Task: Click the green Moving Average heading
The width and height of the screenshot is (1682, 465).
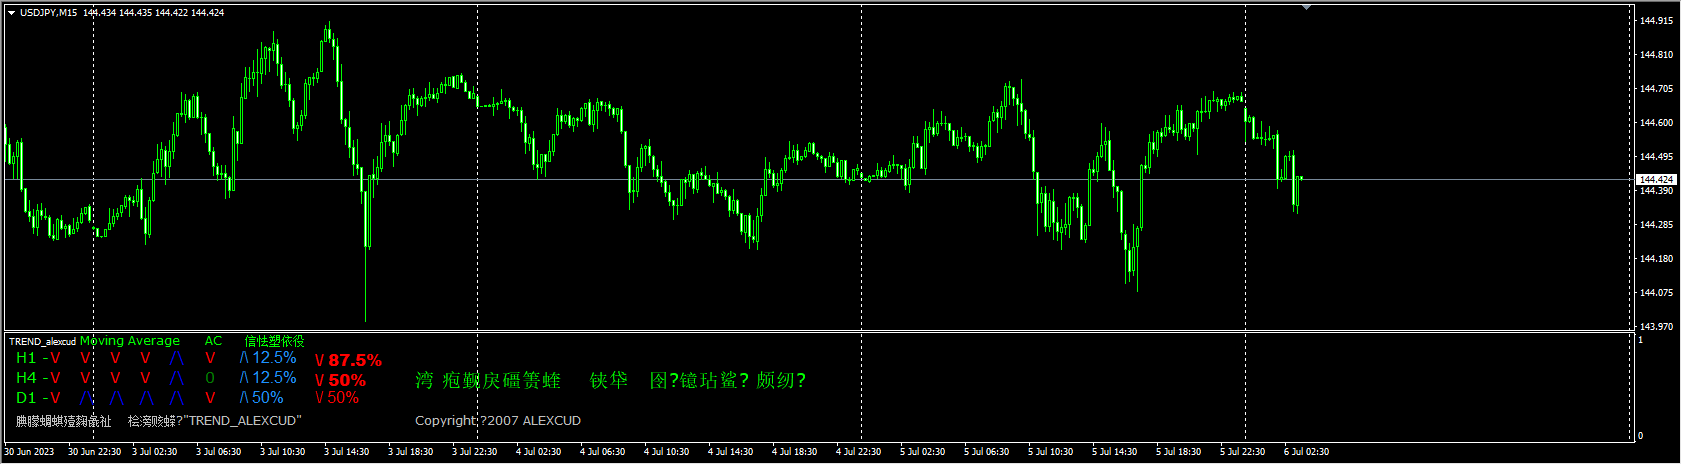Action: tap(130, 341)
